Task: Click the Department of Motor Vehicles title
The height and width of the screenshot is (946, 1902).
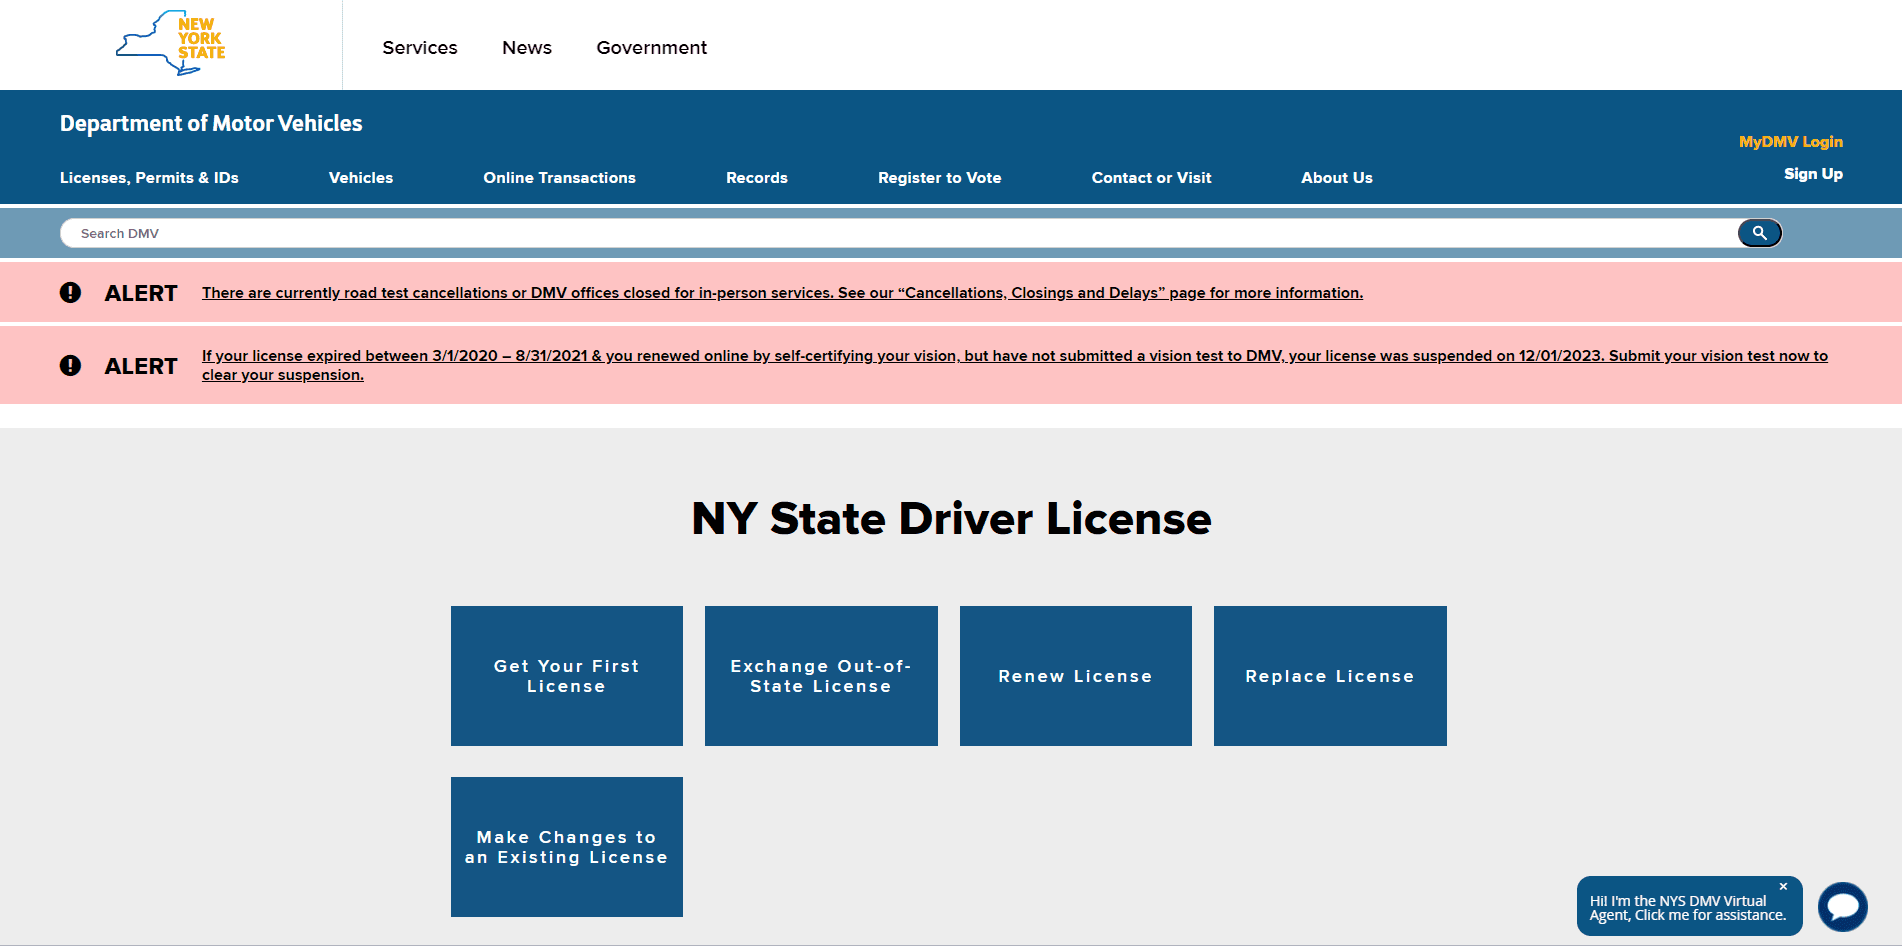Action: coord(211,123)
